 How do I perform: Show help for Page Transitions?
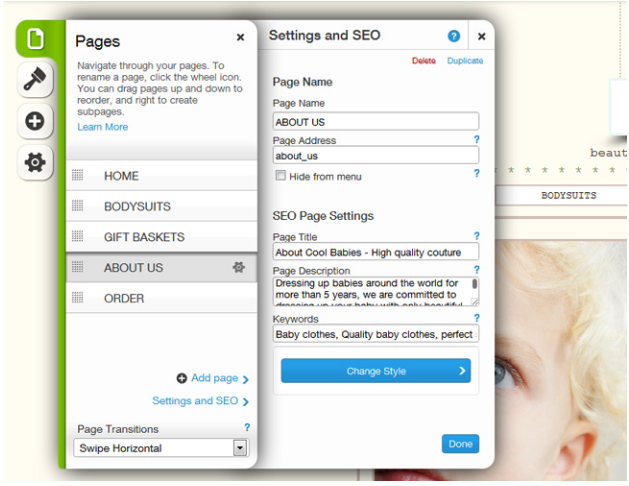click(247, 428)
